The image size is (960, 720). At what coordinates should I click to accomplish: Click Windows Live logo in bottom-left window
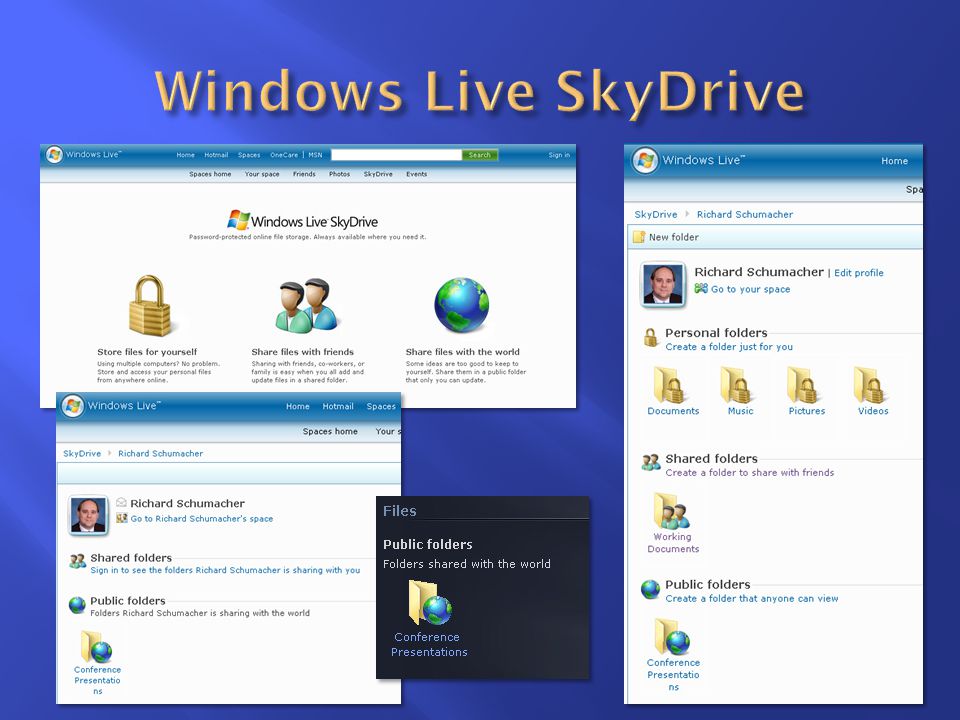(x=72, y=405)
